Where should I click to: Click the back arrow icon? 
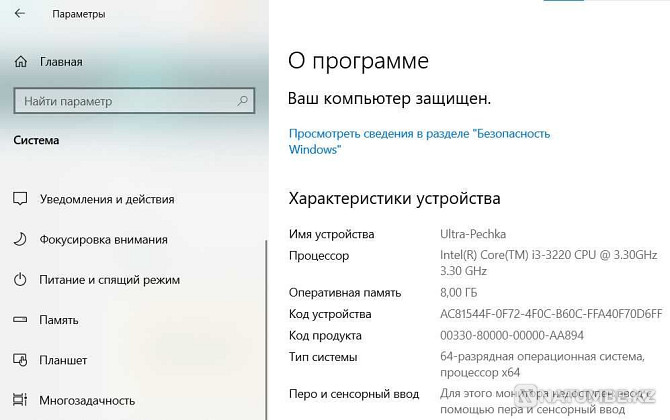pos(20,14)
